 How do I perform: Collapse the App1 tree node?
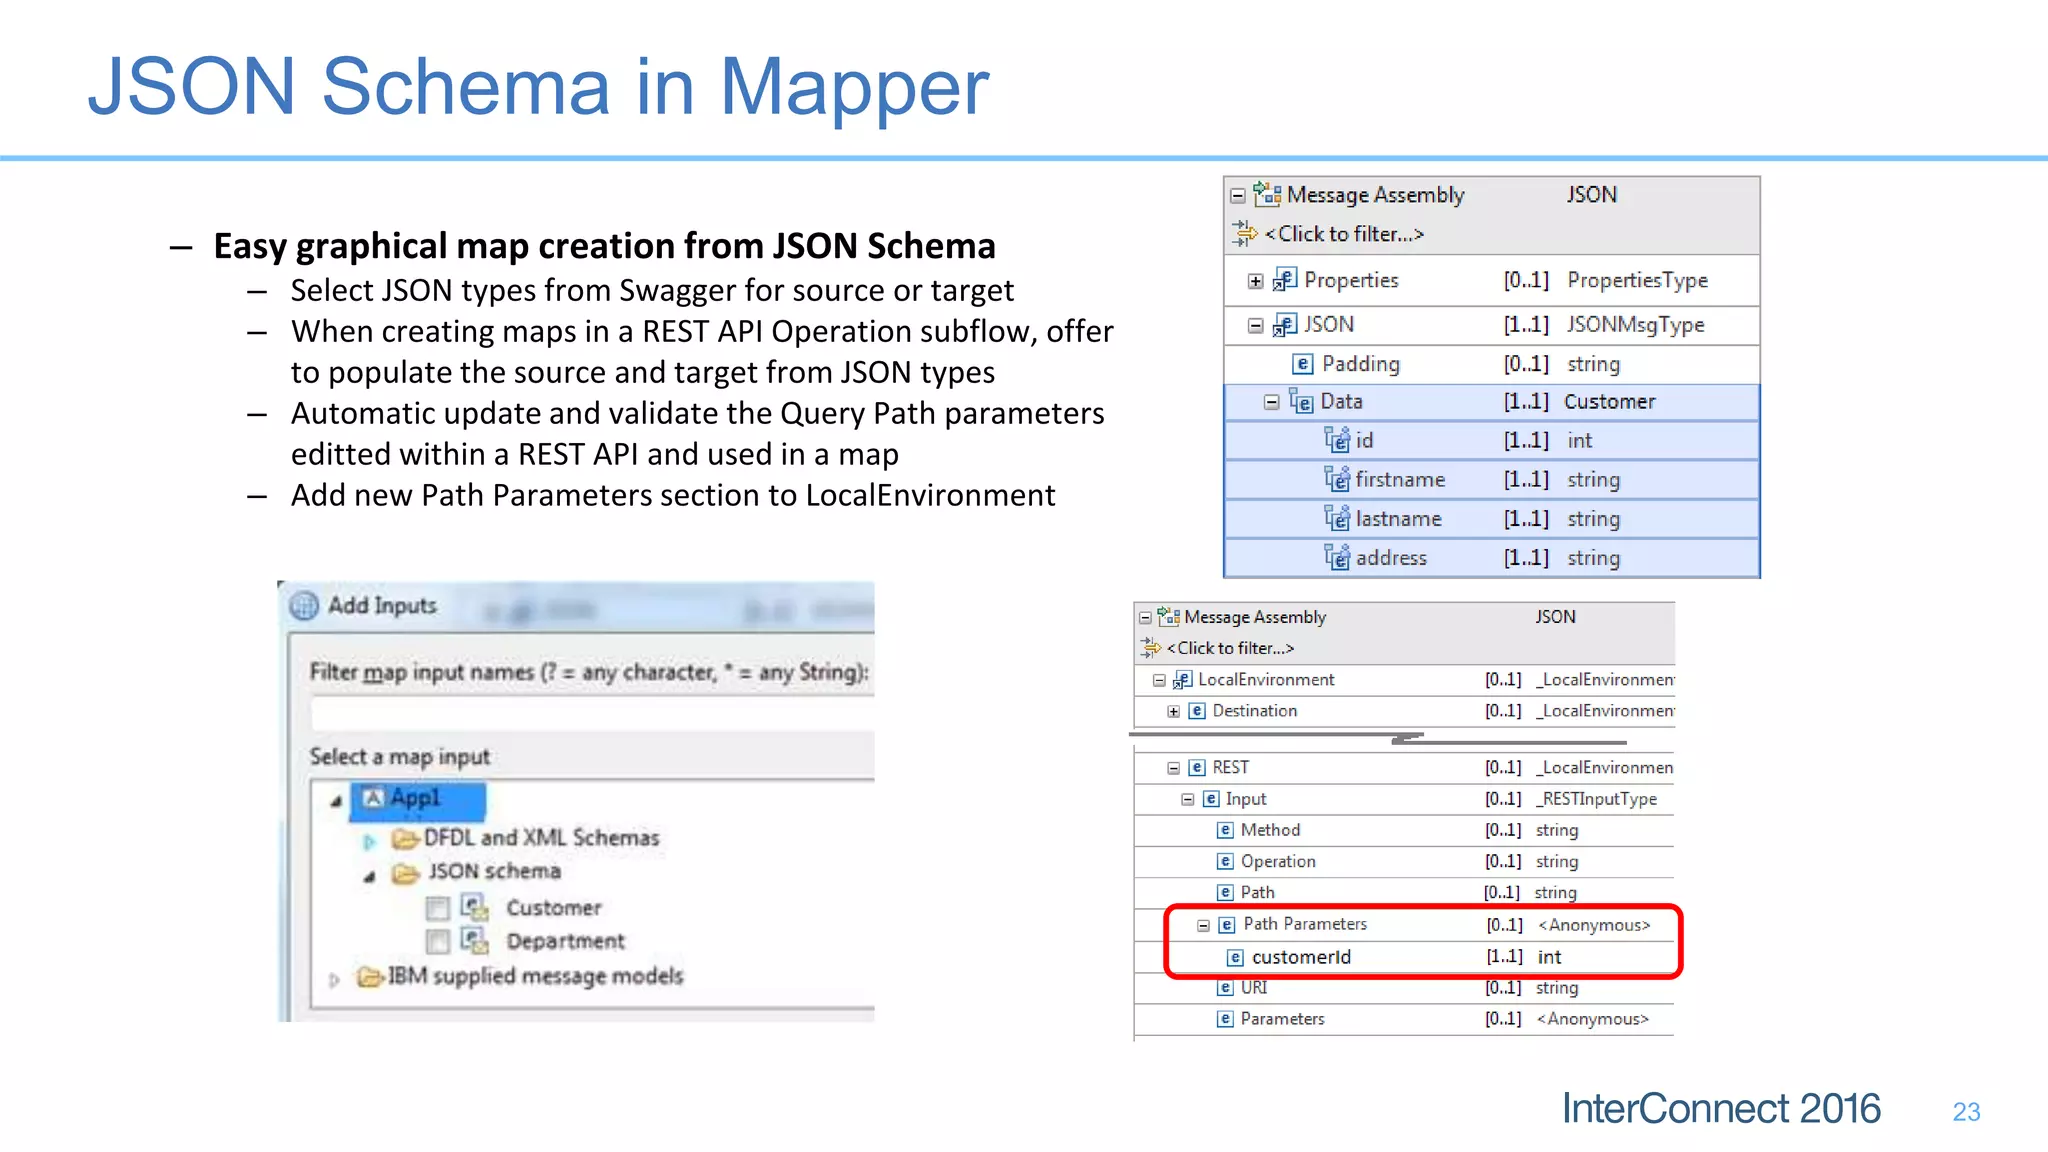[337, 801]
